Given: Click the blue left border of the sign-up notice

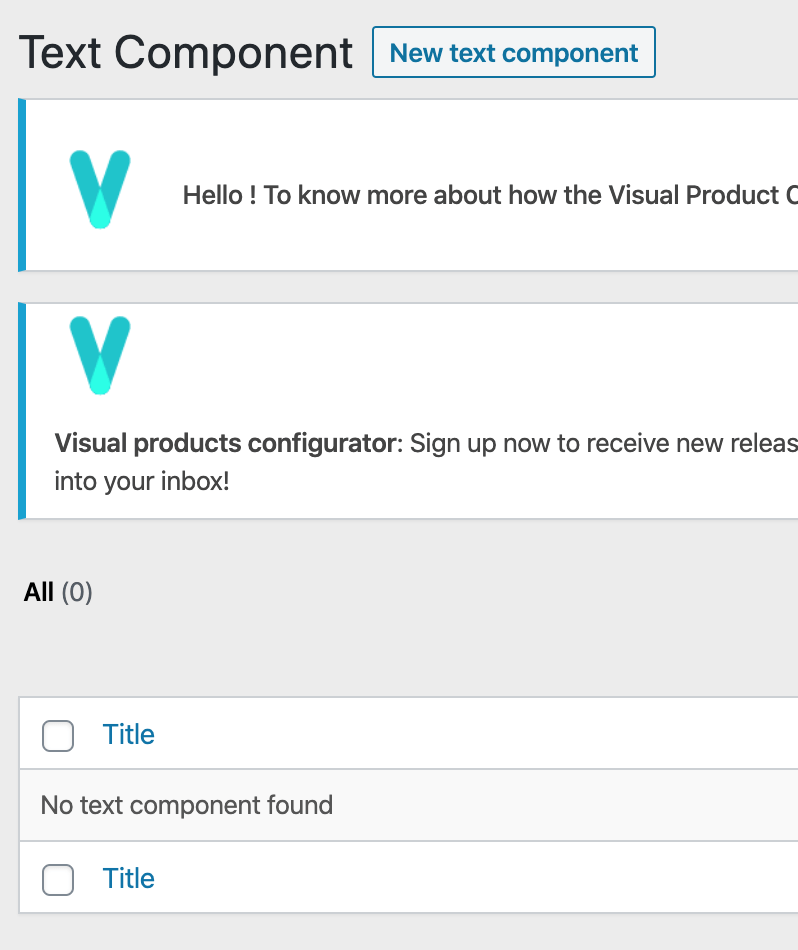Looking at the screenshot, I should point(22,411).
